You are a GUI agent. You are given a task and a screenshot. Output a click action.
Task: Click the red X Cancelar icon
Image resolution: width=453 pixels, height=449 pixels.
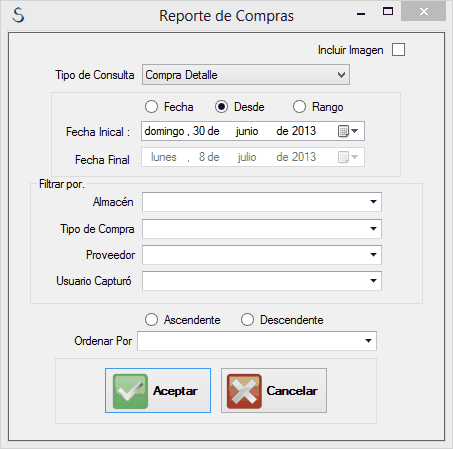click(244, 391)
